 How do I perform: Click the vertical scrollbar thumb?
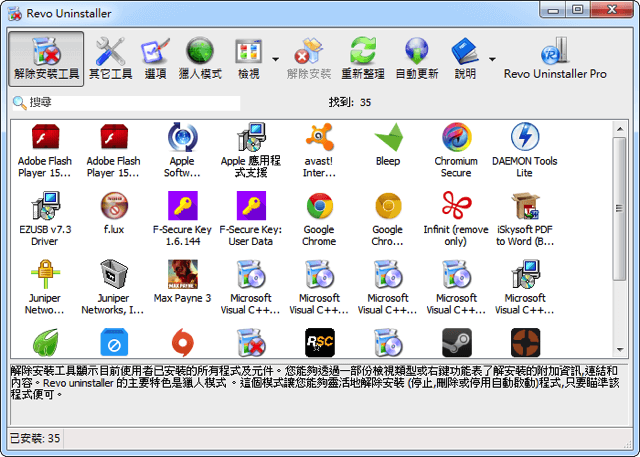(620, 209)
